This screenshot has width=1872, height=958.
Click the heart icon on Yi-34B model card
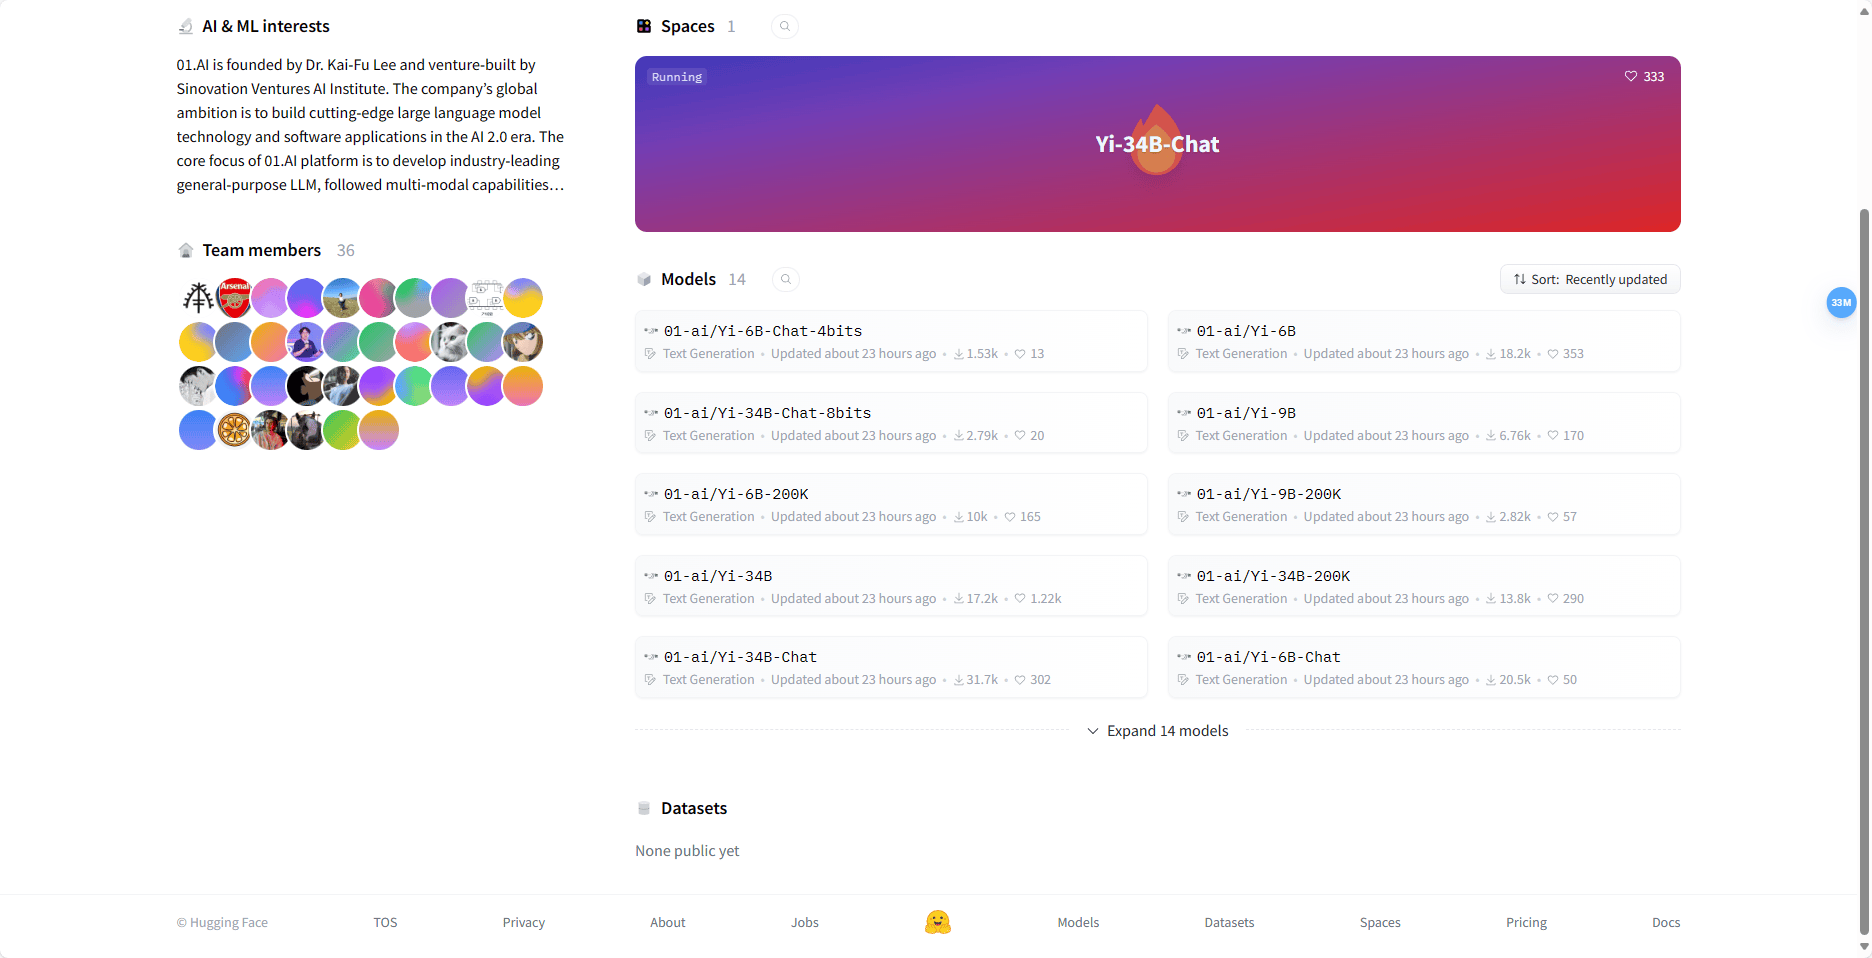point(1020,598)
